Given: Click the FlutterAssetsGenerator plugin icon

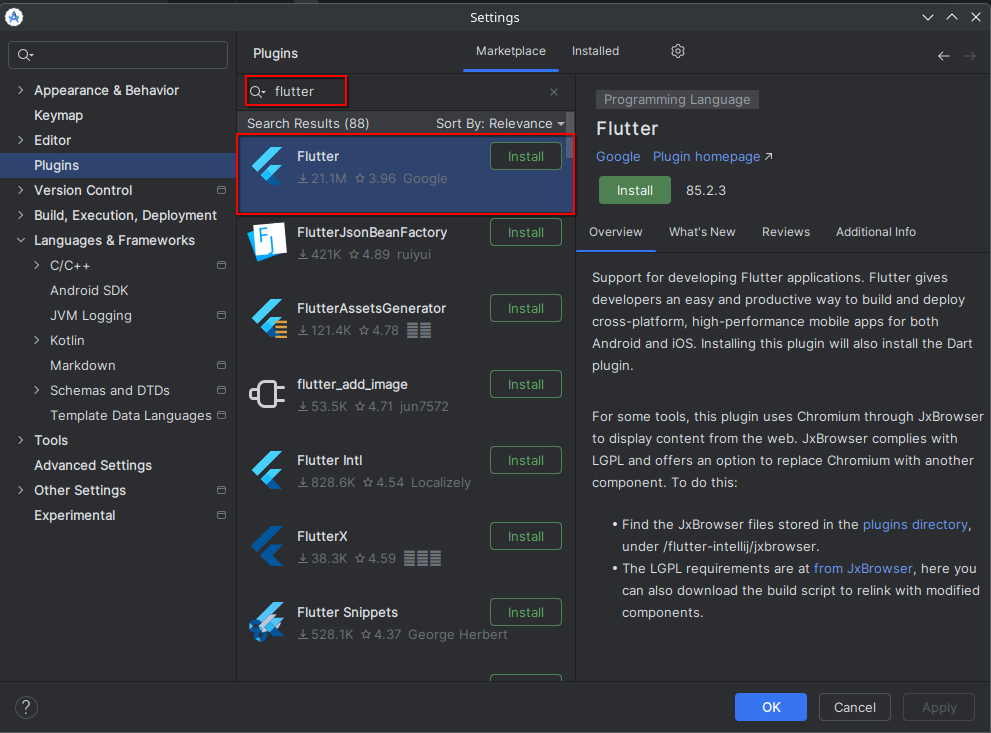Looking at the screenshot, I should click(x=269, y=318).
